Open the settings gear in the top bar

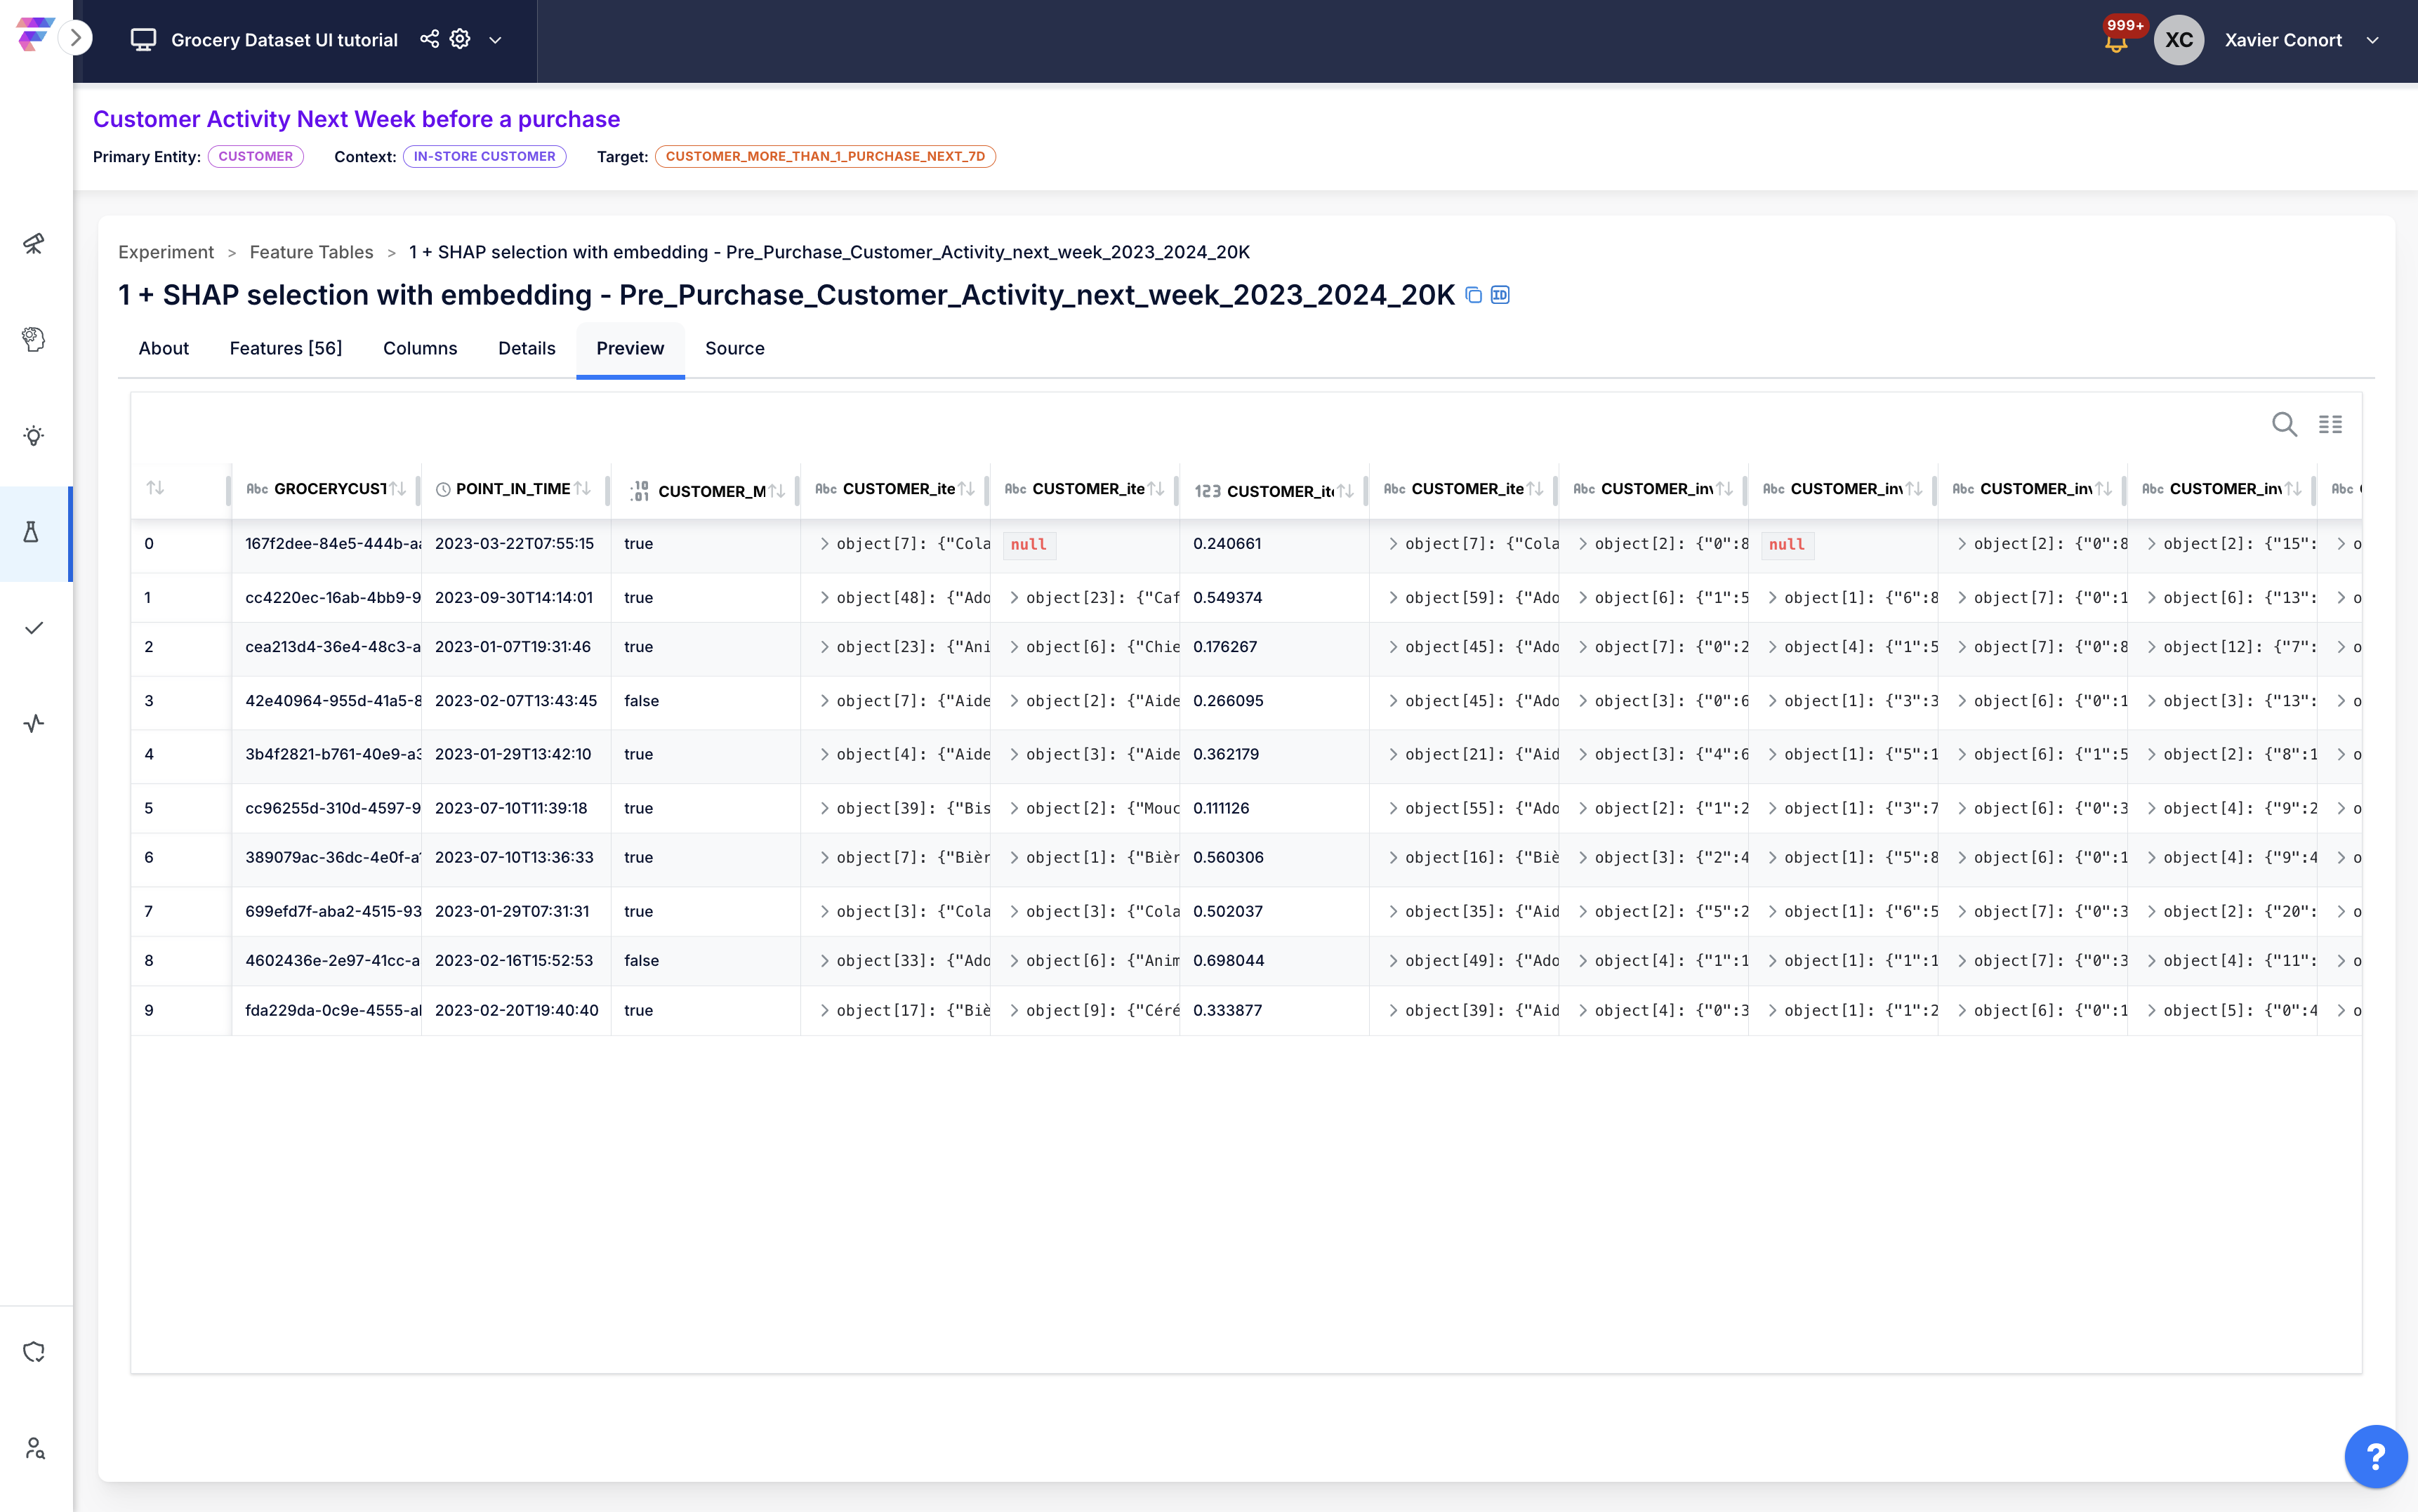(x=460, y=39)
